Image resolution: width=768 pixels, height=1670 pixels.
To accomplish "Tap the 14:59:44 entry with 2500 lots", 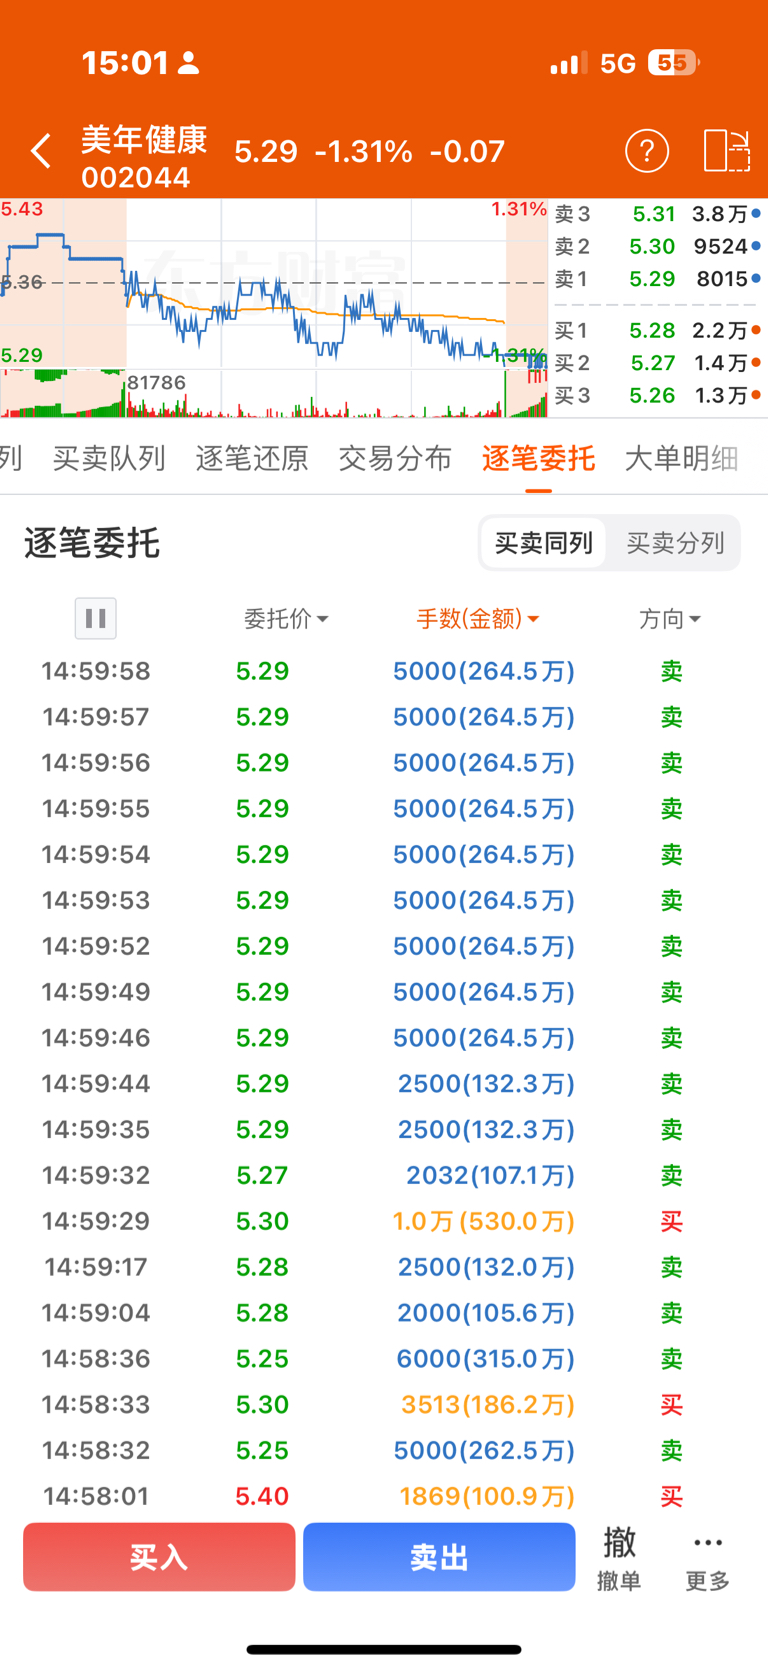I will point(384,1084).
